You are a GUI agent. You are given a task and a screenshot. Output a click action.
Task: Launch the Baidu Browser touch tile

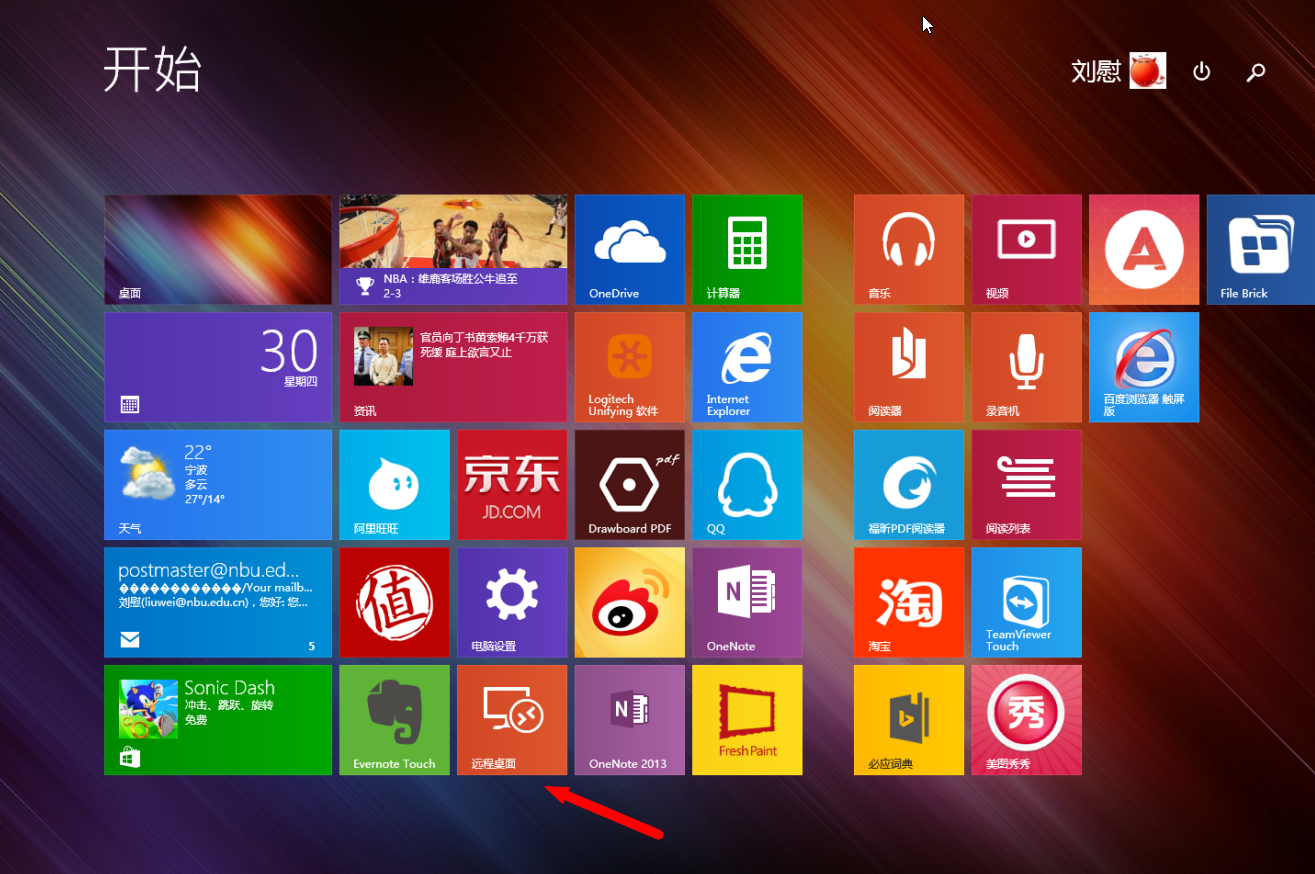pyautogui.click(x=1144, y=367)
